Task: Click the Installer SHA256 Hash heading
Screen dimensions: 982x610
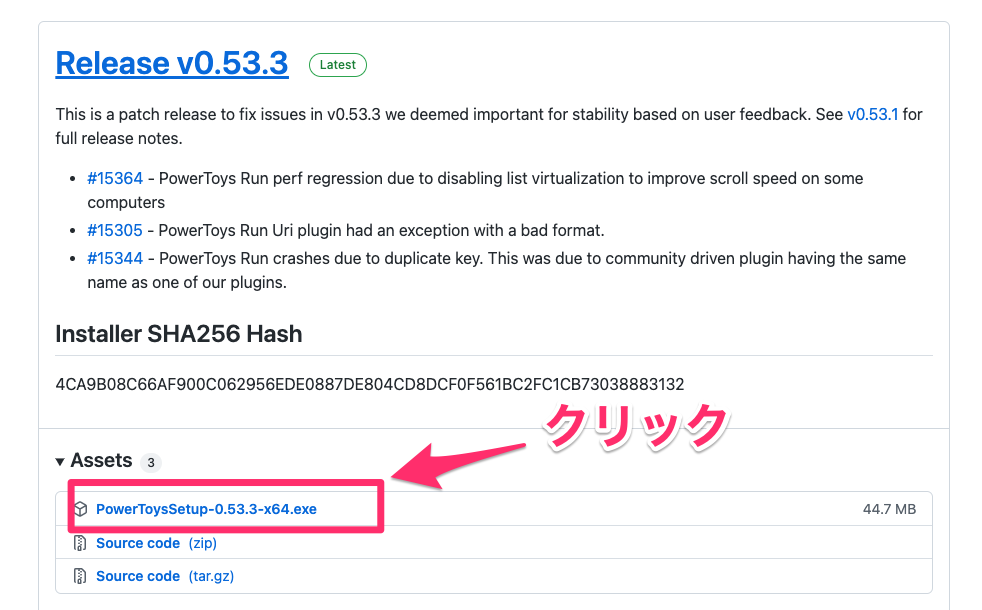Action: pyautogui.click(x=179, y=334)
